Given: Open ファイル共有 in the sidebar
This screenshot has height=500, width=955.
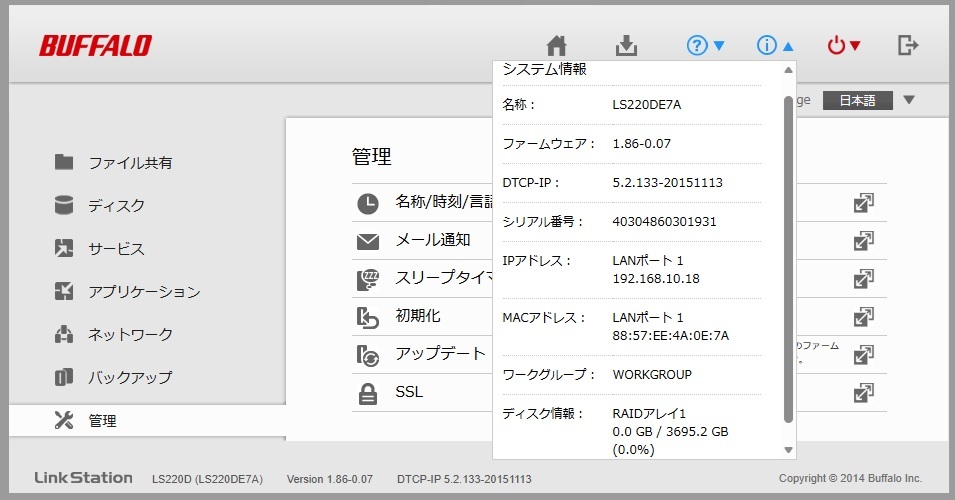Looking at the screenshot, I should pos(129,162).
